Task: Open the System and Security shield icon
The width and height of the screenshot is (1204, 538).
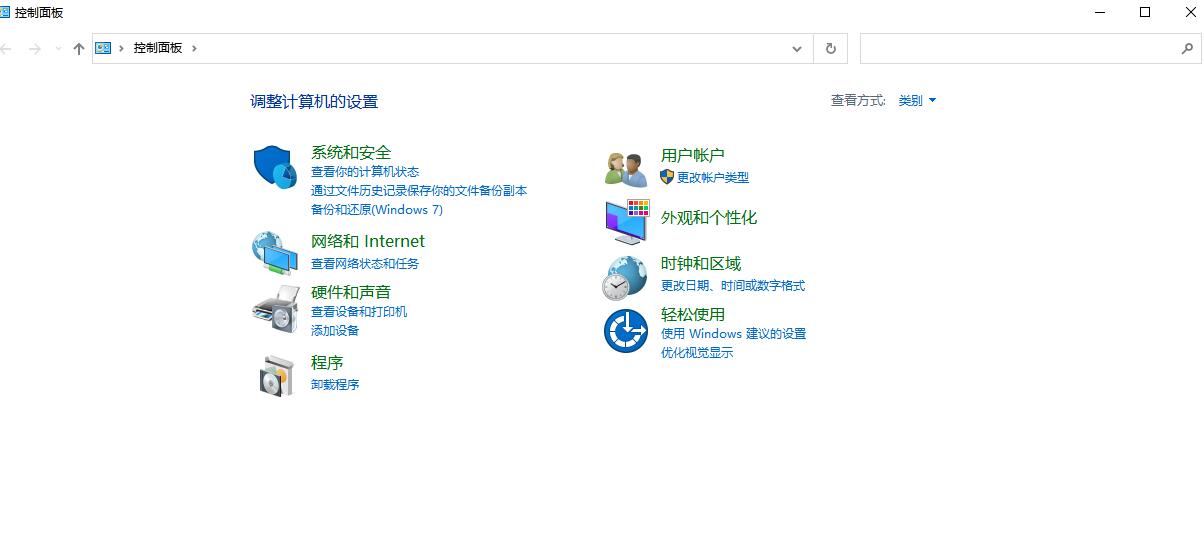Action: click(x=273, y=167)
